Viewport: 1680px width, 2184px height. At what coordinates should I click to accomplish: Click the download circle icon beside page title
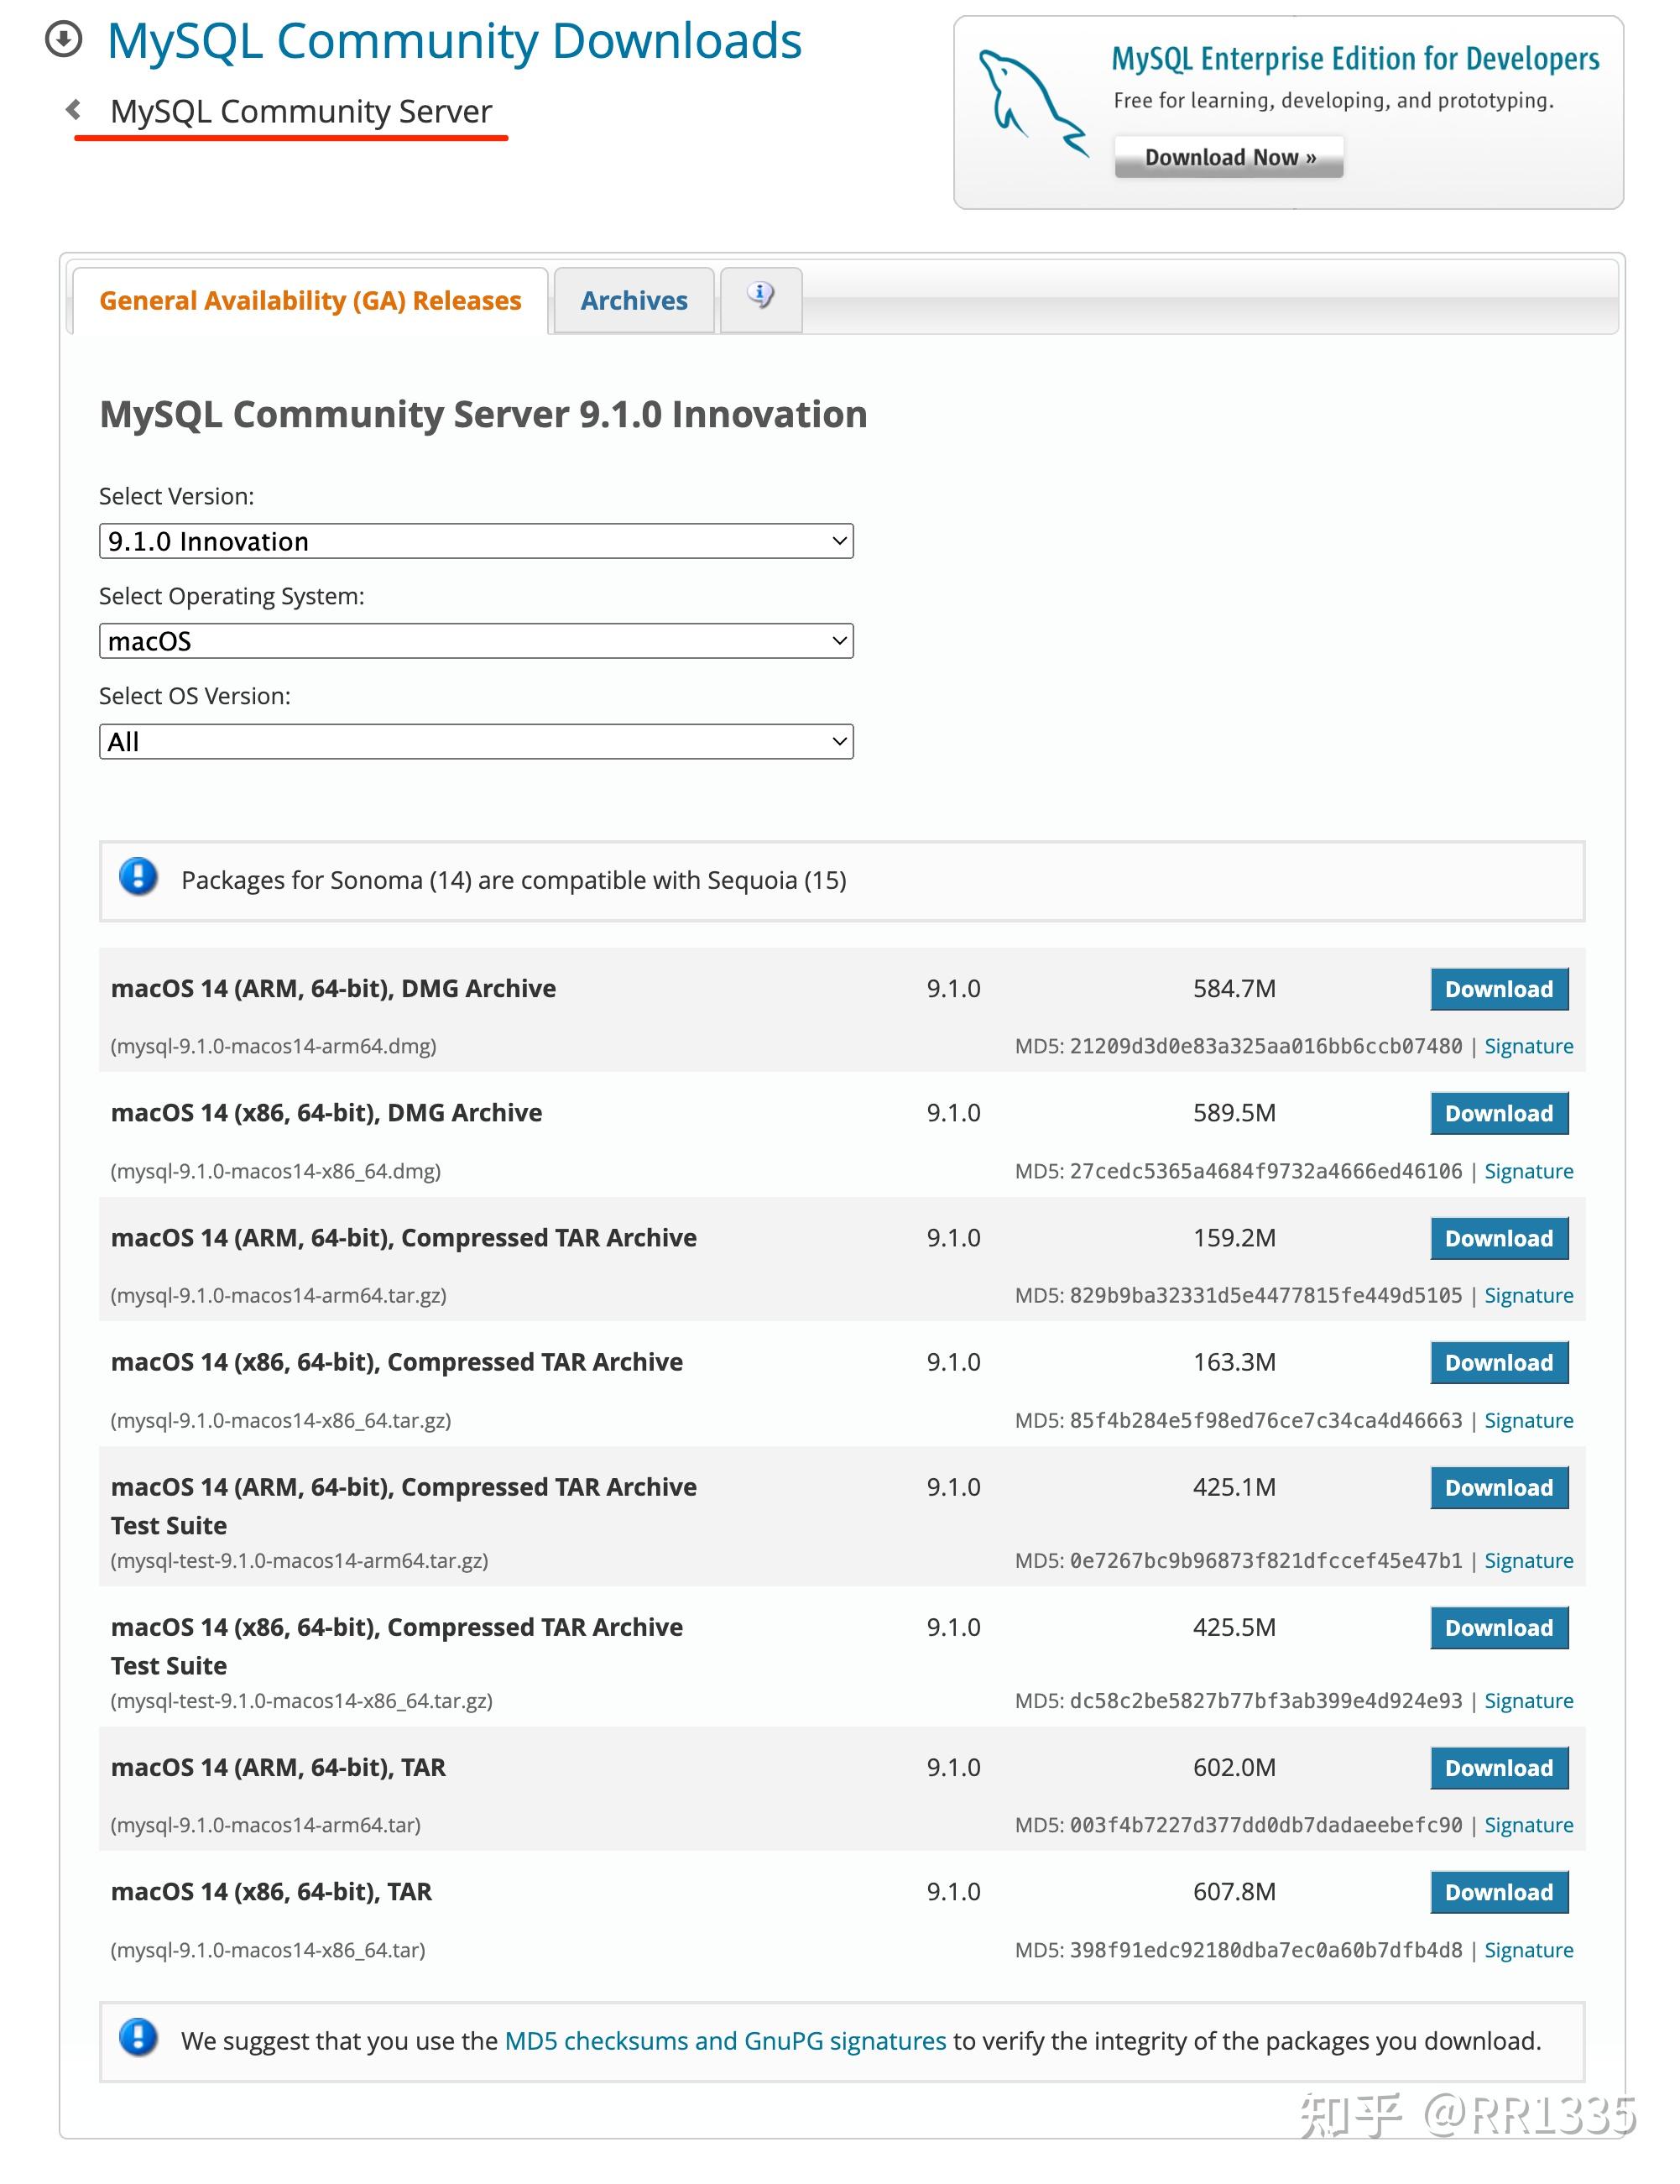[64, 40]
